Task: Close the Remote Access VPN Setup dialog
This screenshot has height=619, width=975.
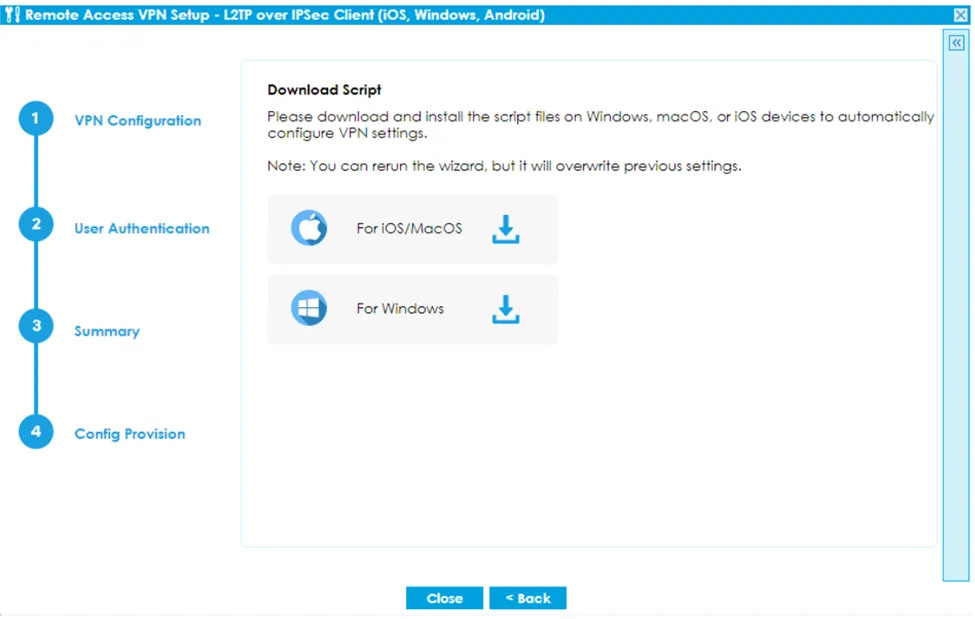Action: coord(961,14)
